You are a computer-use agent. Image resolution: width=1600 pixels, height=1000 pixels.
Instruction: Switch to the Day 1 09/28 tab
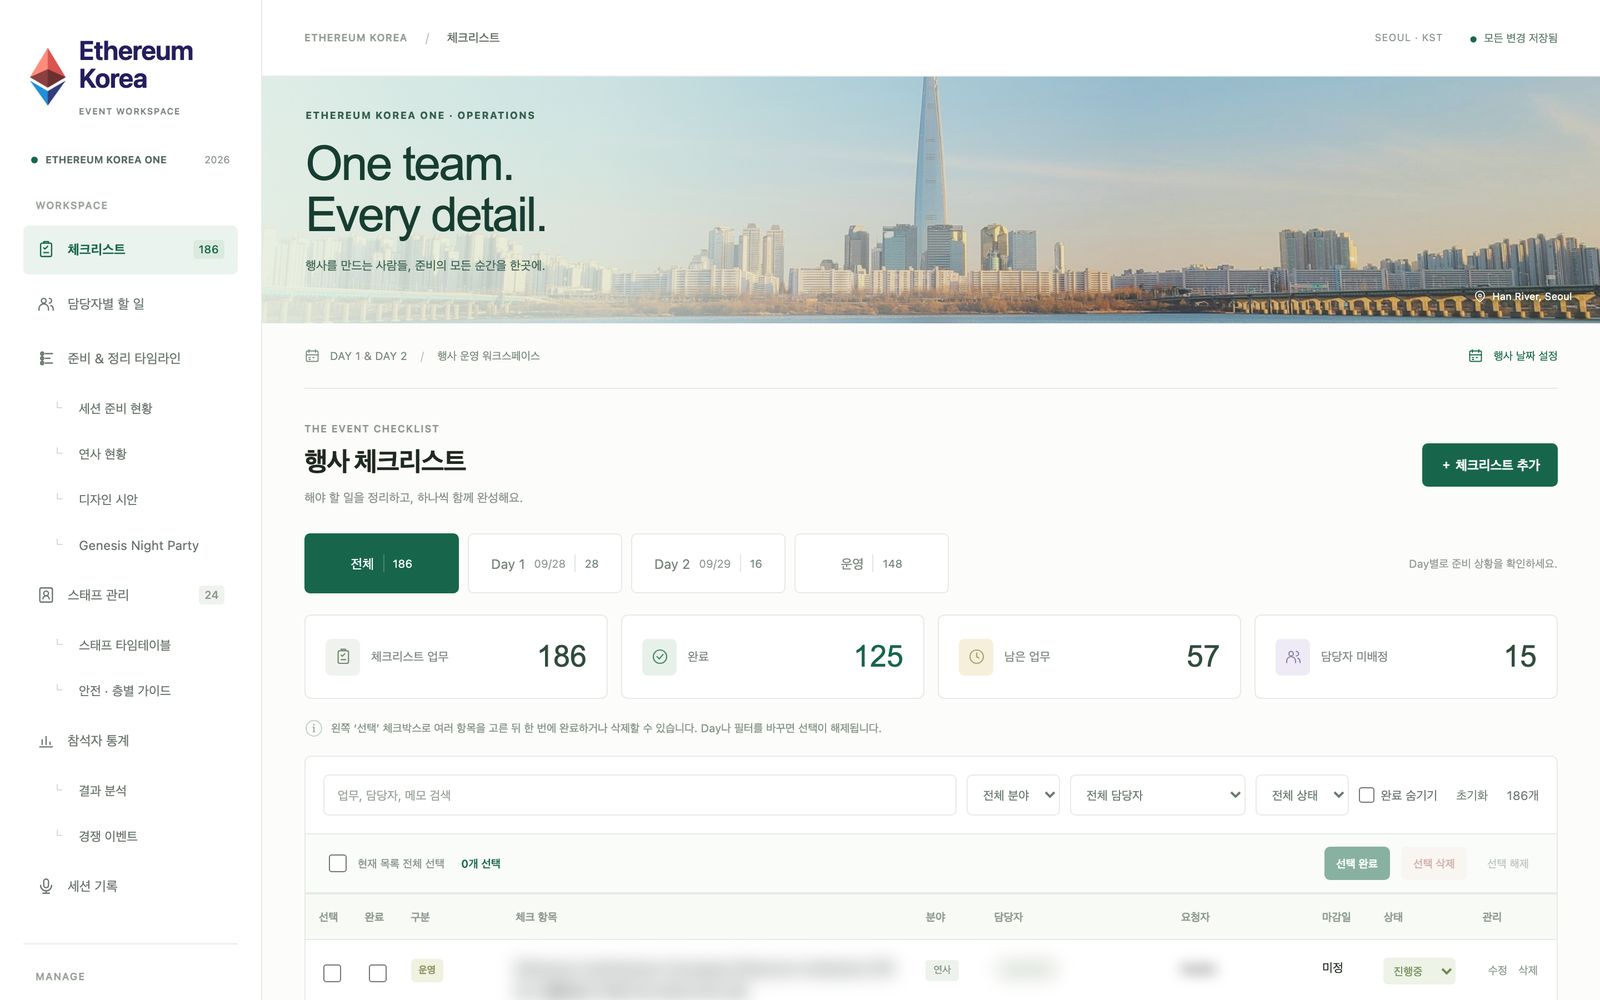tap(545, 563)
